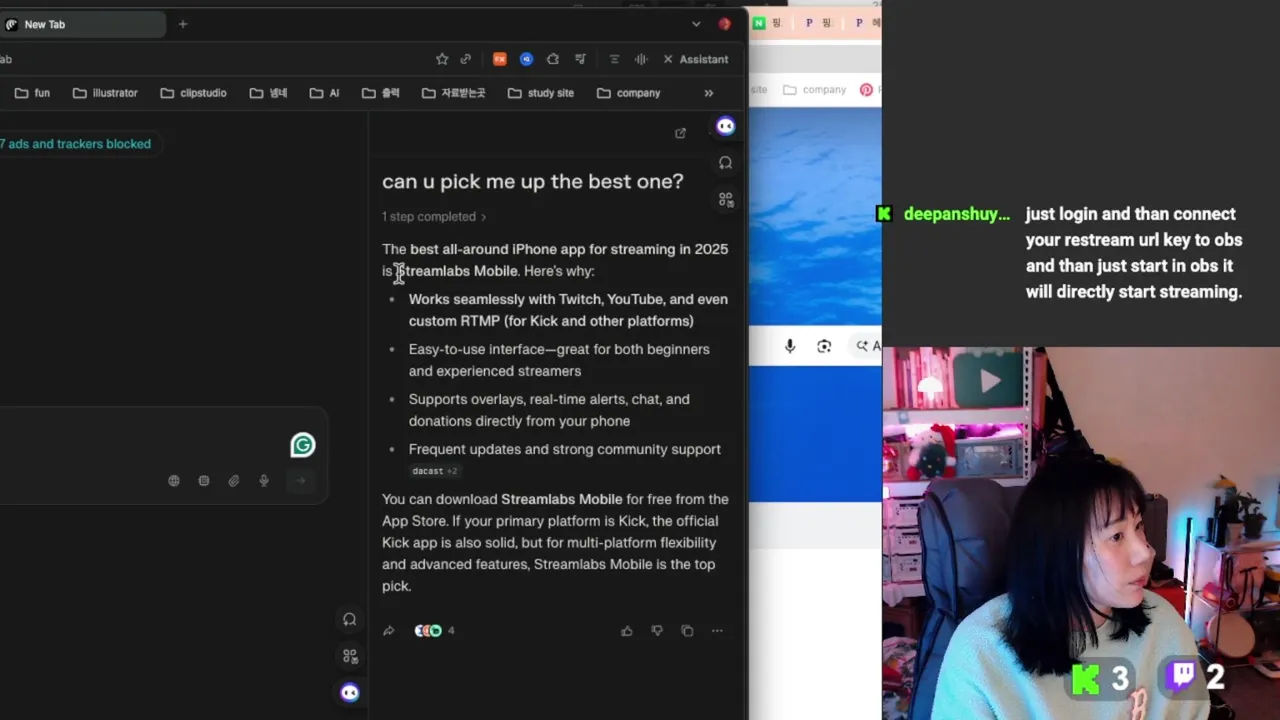Expand the tab list chevron in tab bar
This screenshot has height=720, width=1280.
point(696,24)
